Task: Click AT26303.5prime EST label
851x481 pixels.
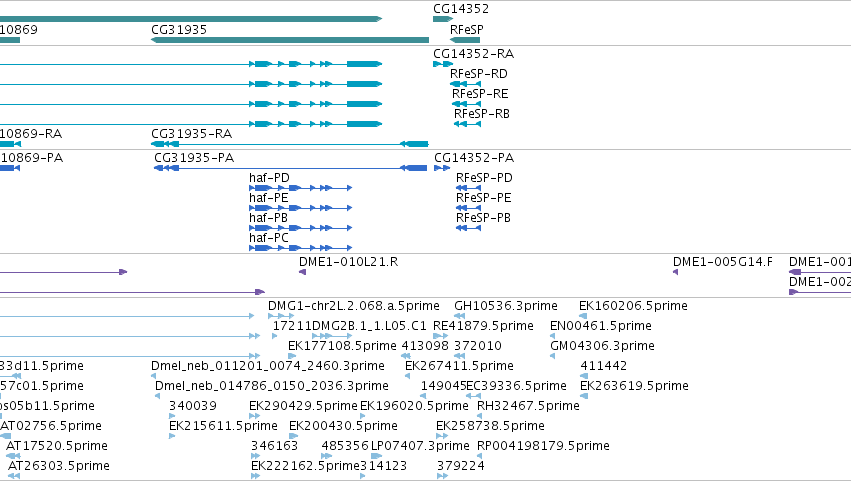Action: (59, 467)
